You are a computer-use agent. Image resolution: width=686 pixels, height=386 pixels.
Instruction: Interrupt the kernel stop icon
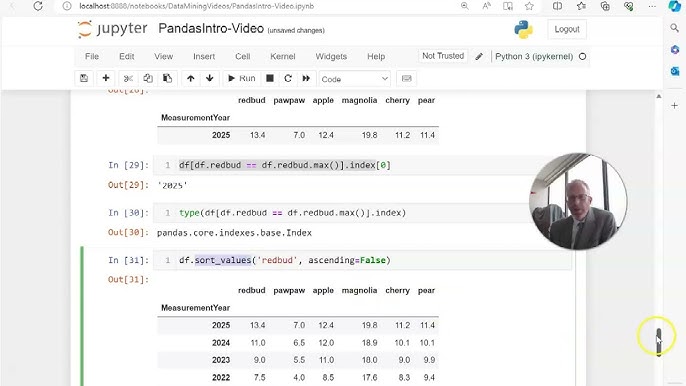[270, 78]
